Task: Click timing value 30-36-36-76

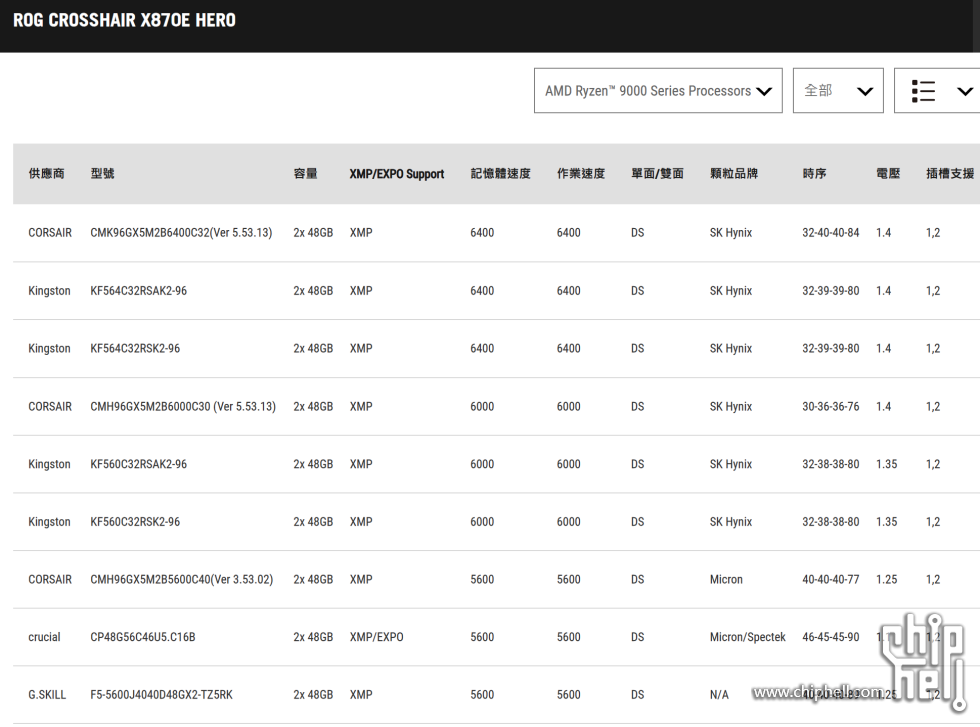Action: coord(831,406)
